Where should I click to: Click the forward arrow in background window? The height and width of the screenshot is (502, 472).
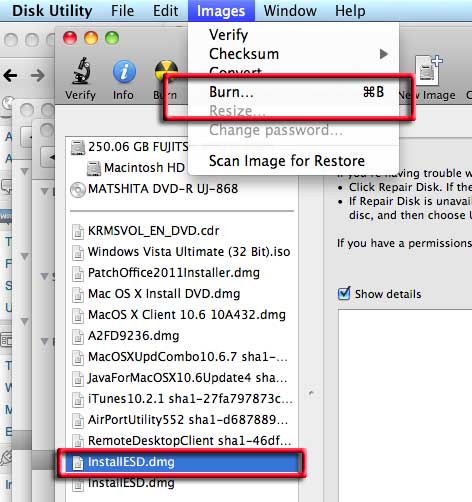(x=37, y=75)
